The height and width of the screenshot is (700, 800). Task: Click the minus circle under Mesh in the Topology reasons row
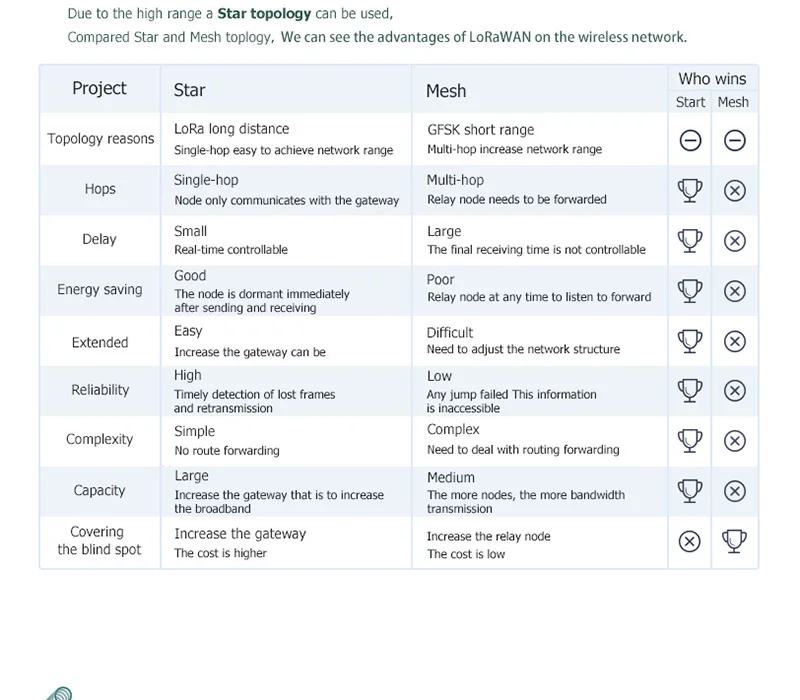[735, 140]
